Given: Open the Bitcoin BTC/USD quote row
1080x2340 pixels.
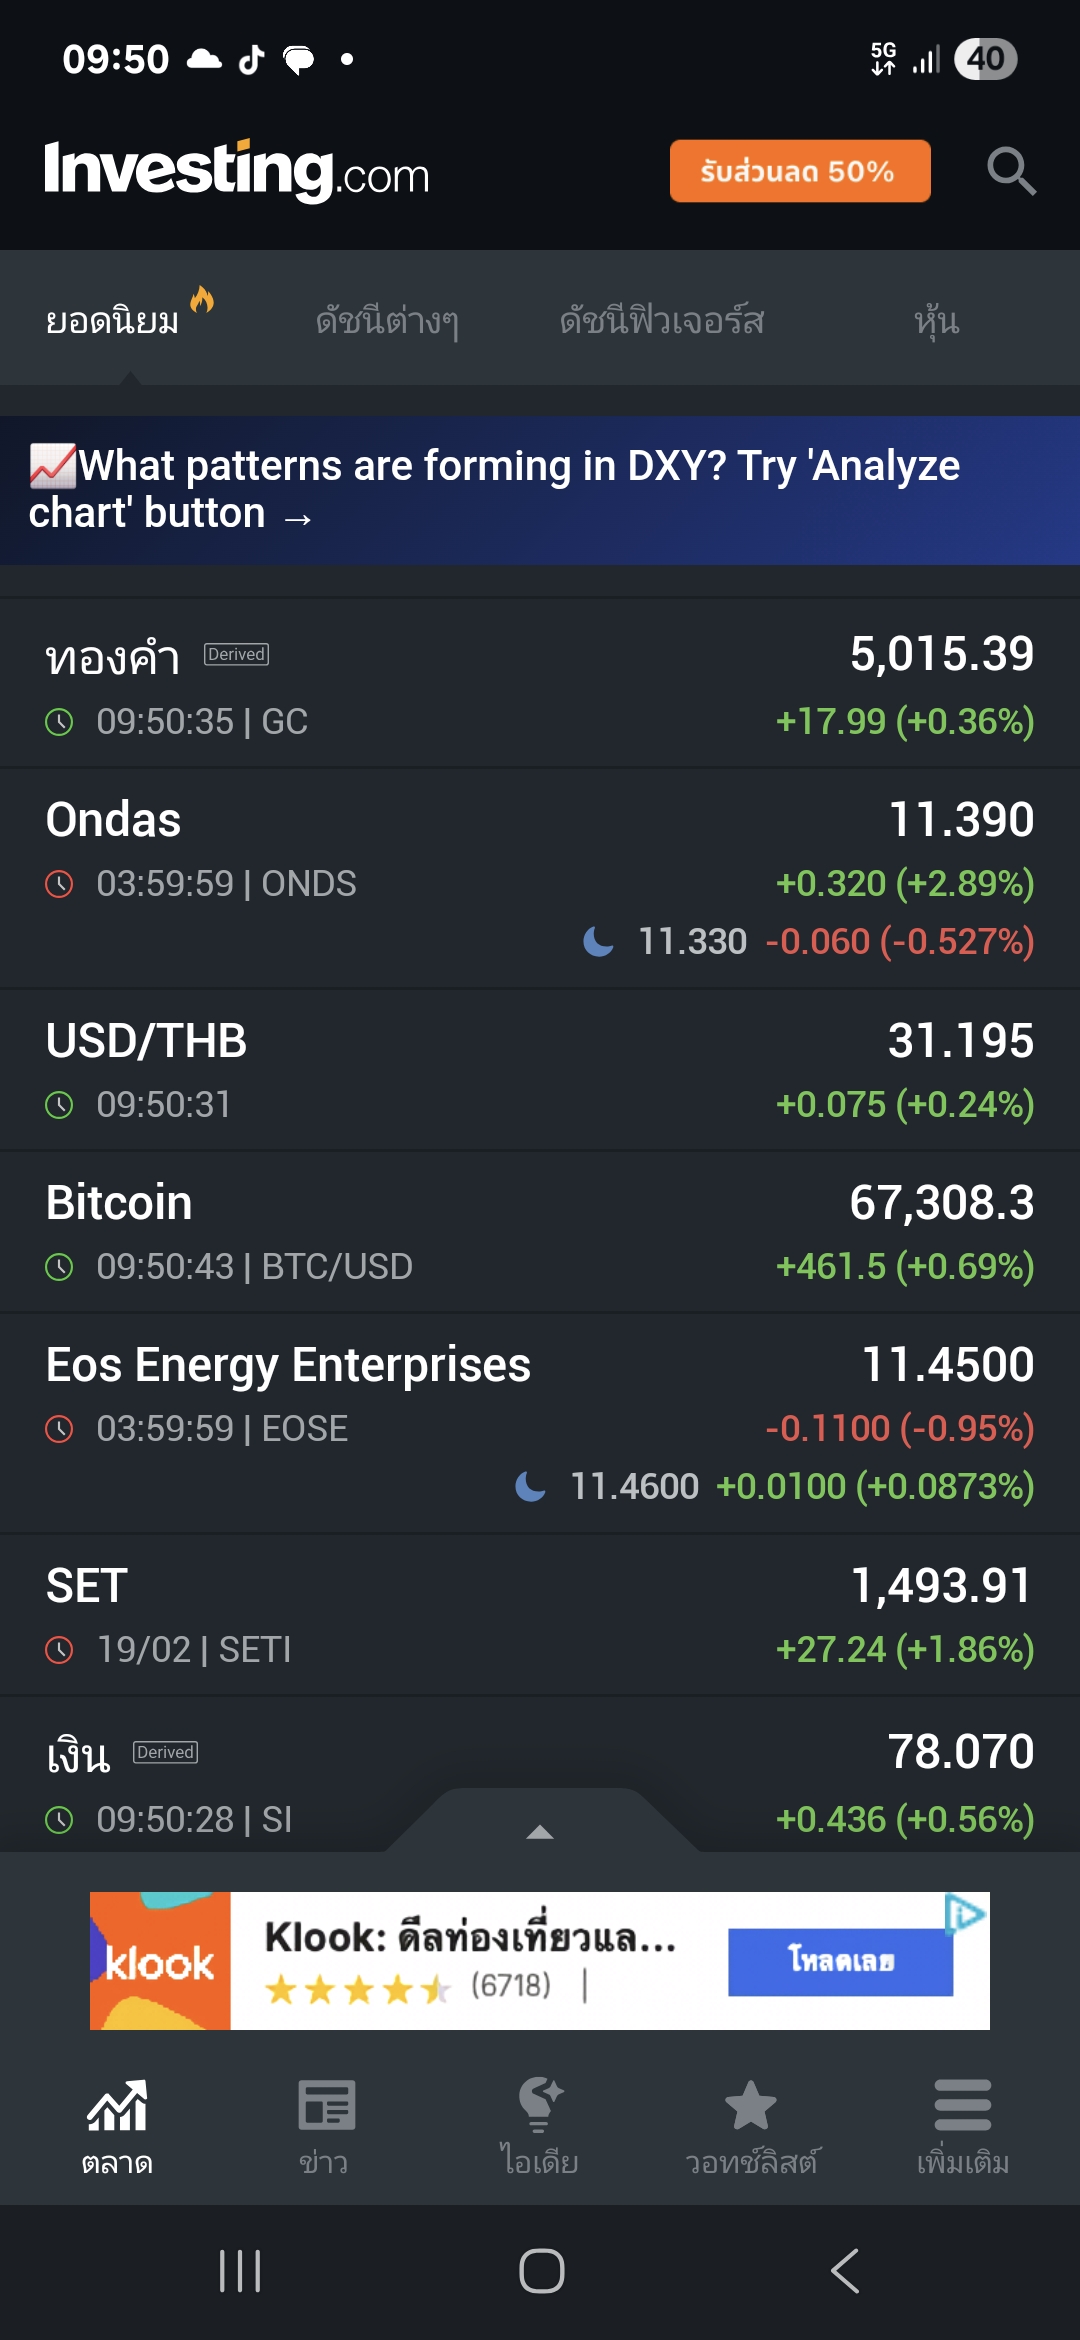Looking at the screenshot, I should [x=540, y=1232].
